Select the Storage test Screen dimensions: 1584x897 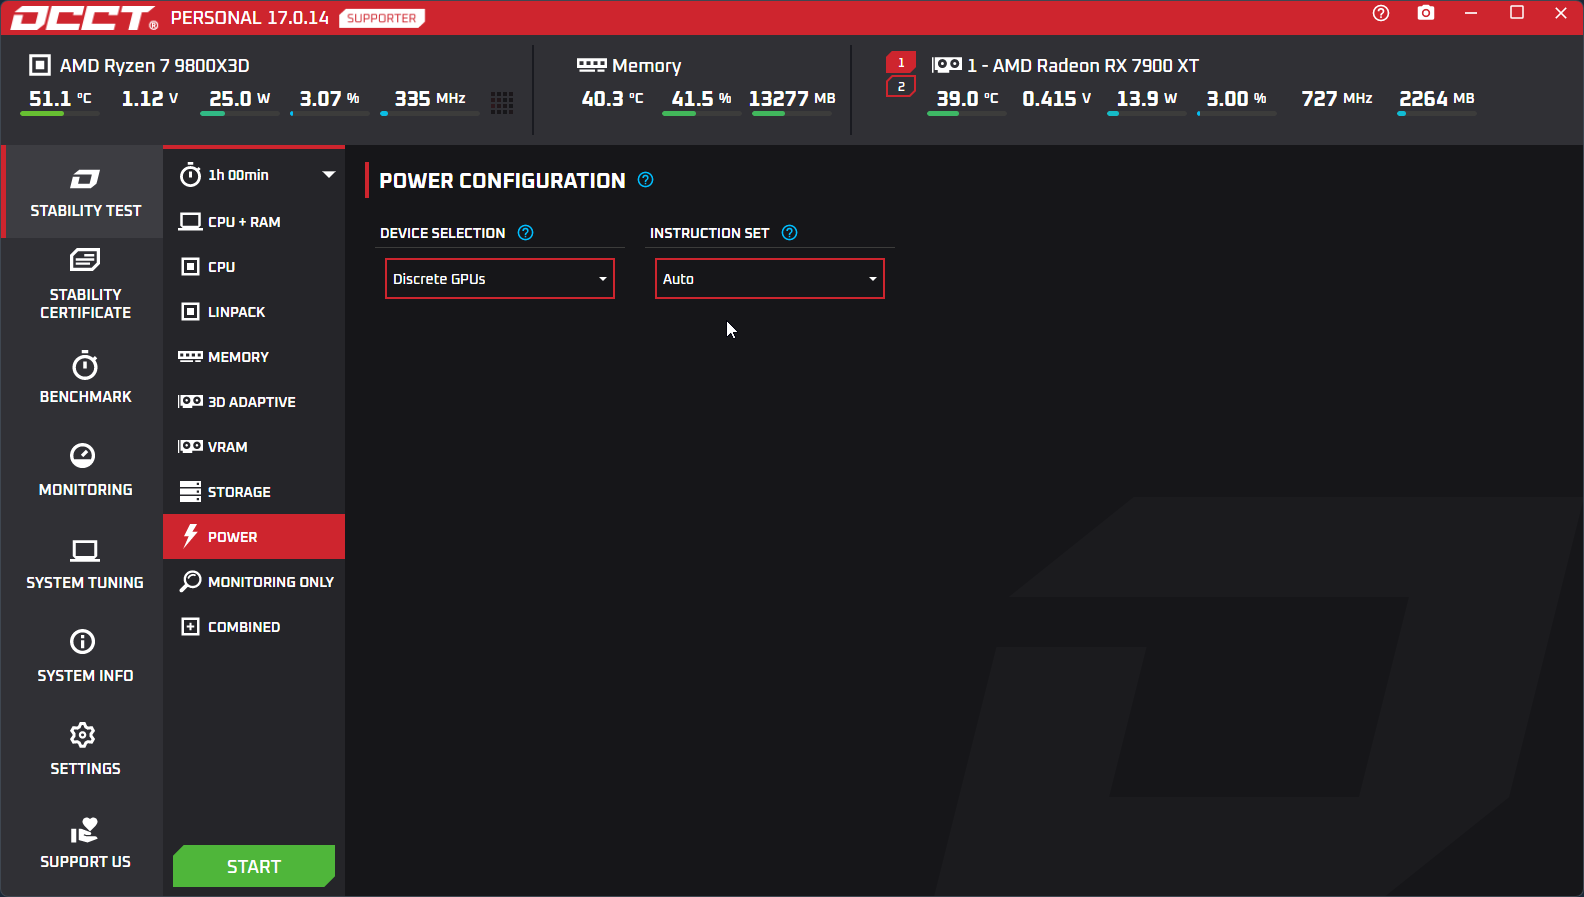pyautogui.click(x=254, y=492)
